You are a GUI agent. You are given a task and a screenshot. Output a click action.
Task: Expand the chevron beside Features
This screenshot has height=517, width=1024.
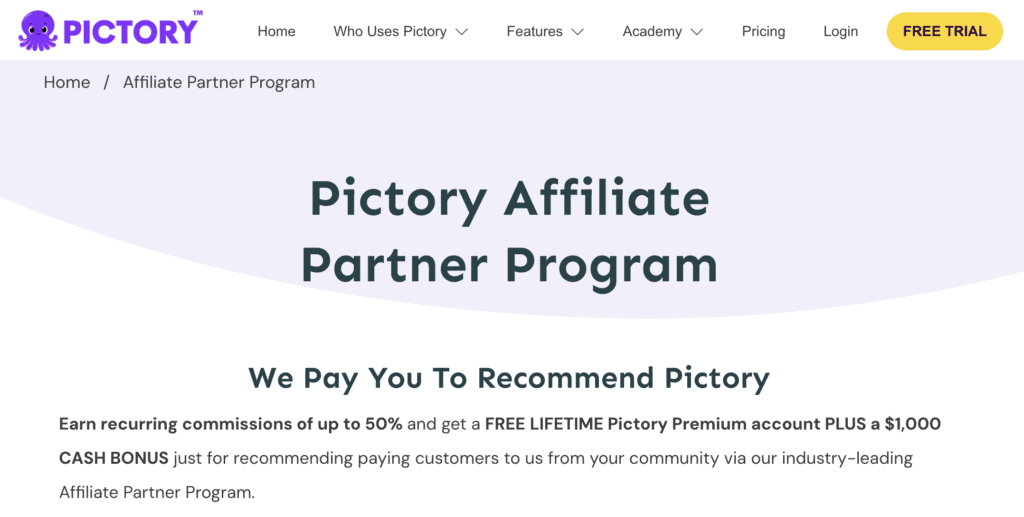tap(577, 32)
